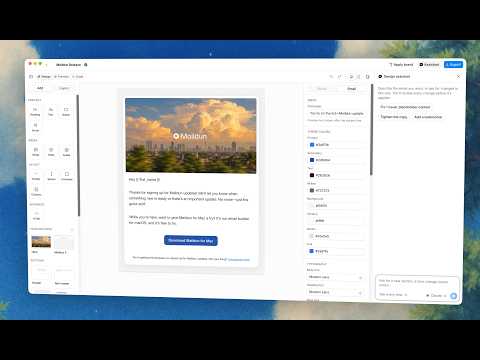Click the Add a testimonial suggestion
Viewport: 480px width, 360px height.
tap(428, 117)
